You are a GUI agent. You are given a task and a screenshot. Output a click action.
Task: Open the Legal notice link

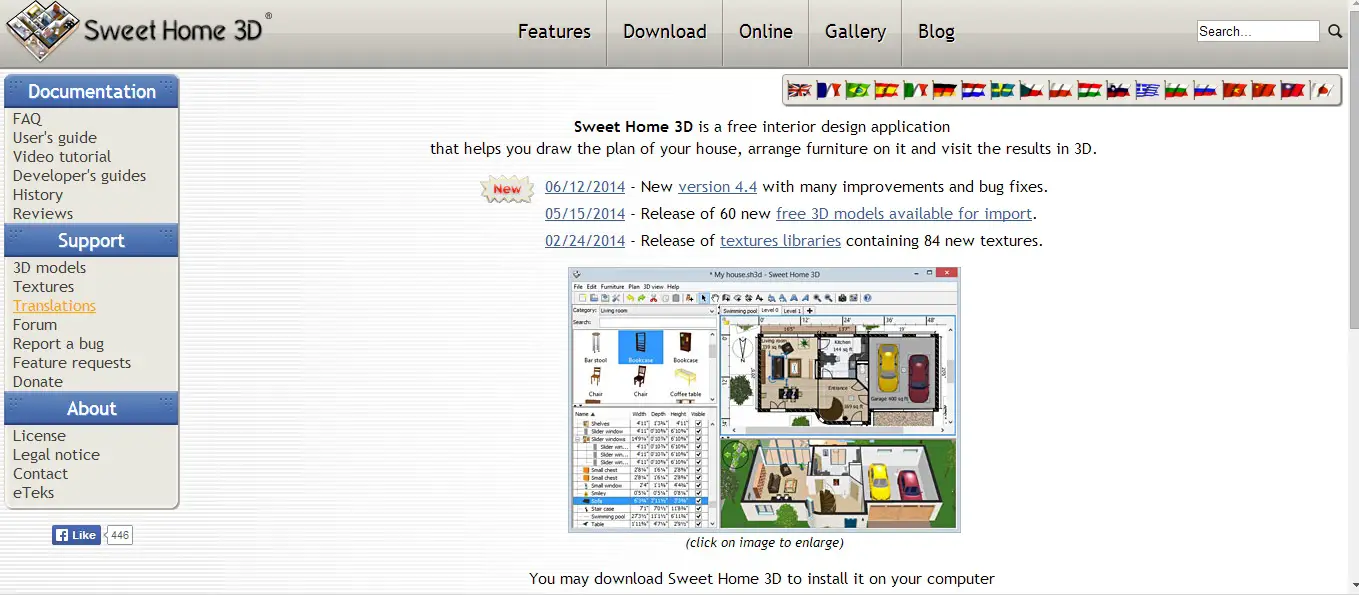pyautogui.click(x=56, y=455)
